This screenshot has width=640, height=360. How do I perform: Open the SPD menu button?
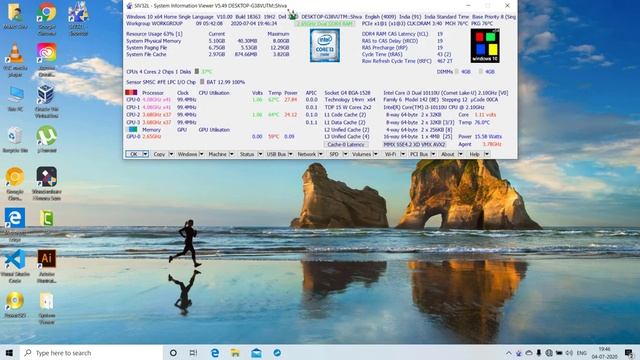coord(334,154)
